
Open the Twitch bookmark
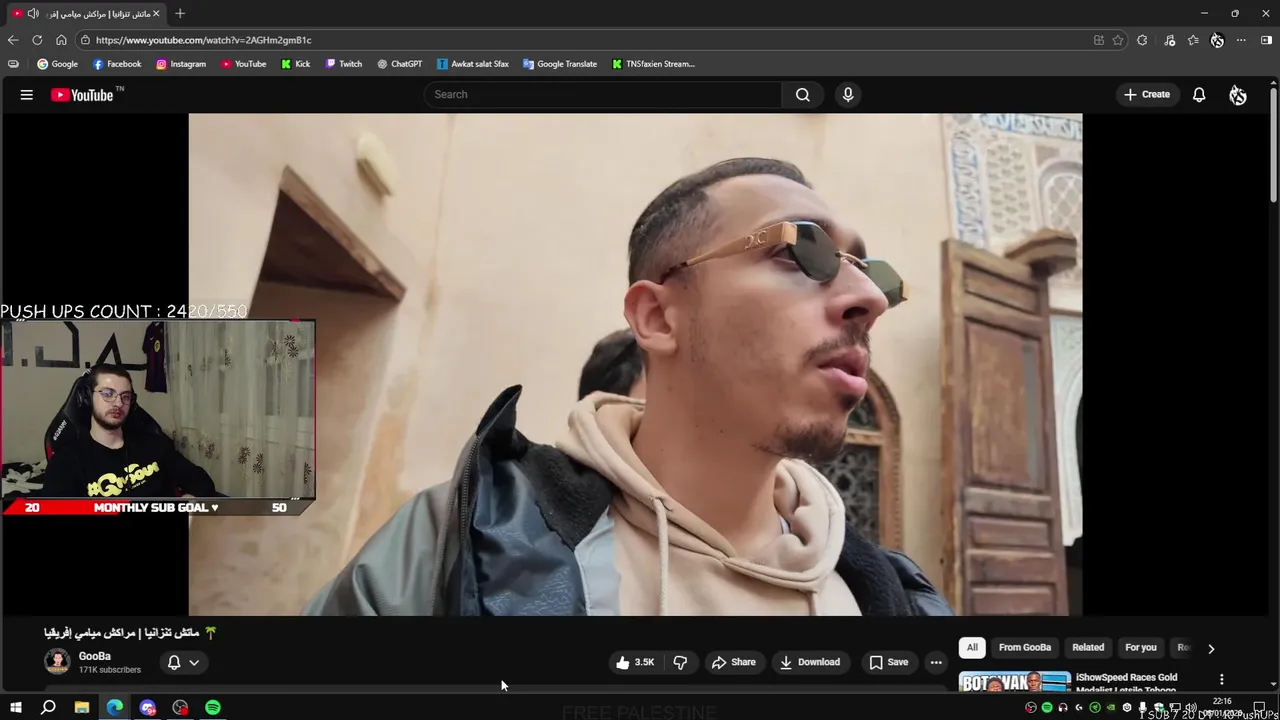click(x=344, y=64)
